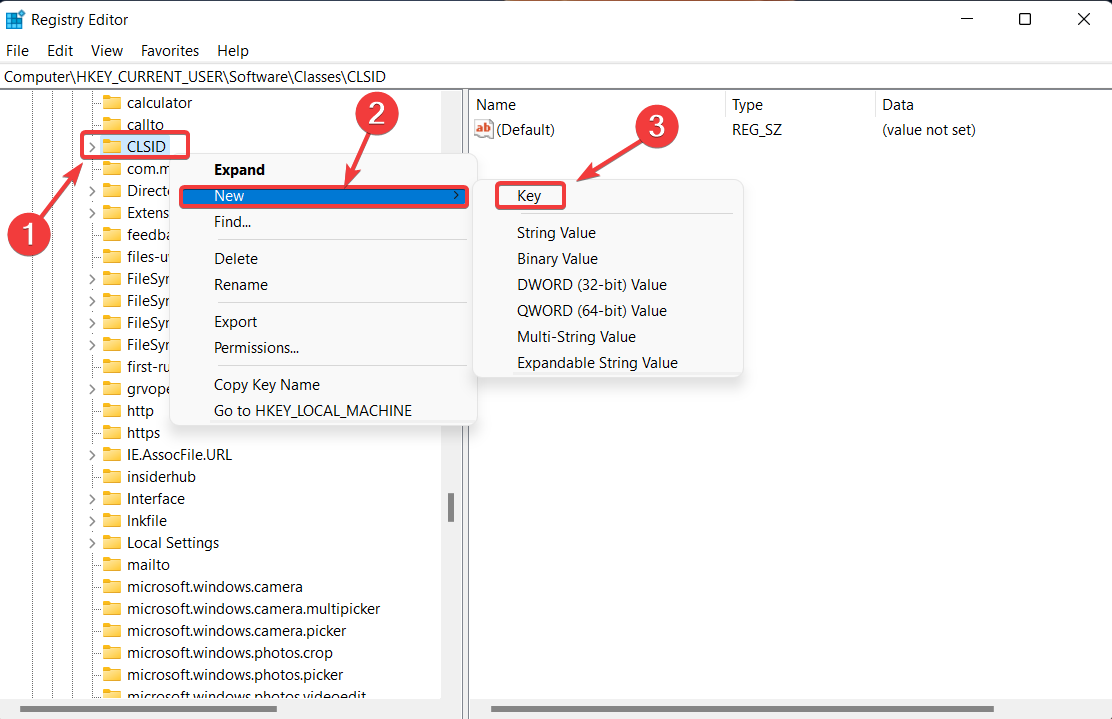This screenshot has width=1112, height=719.
Task: Create a new QWORD (64-bit) Value
Action: coord(591,311)
